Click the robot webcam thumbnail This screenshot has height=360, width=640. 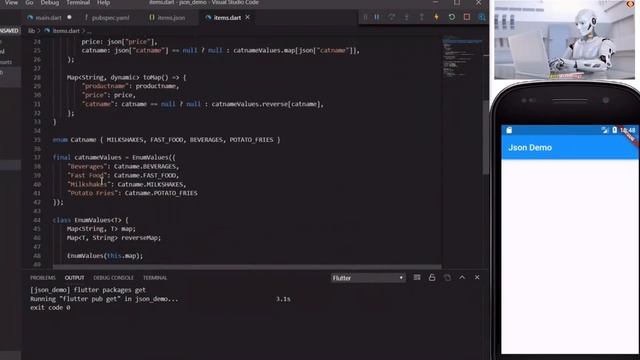click(564, 40)
